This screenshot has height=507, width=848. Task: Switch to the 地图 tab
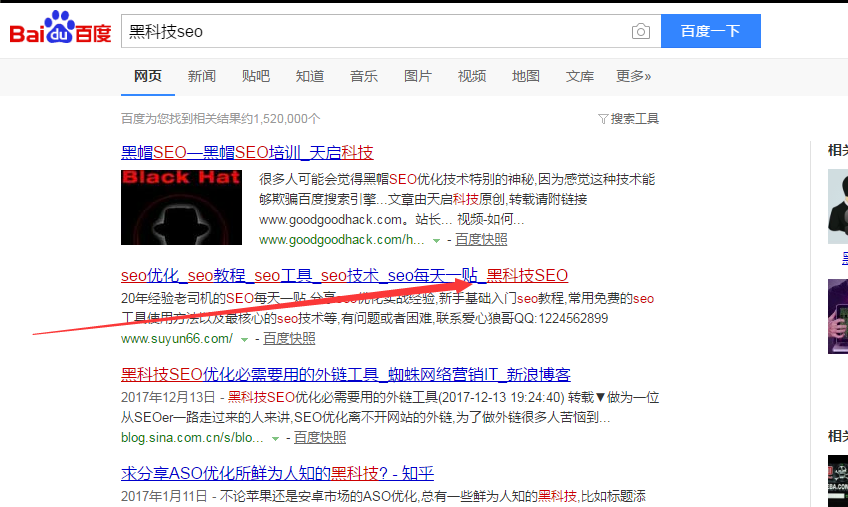(x=526, y=76)
